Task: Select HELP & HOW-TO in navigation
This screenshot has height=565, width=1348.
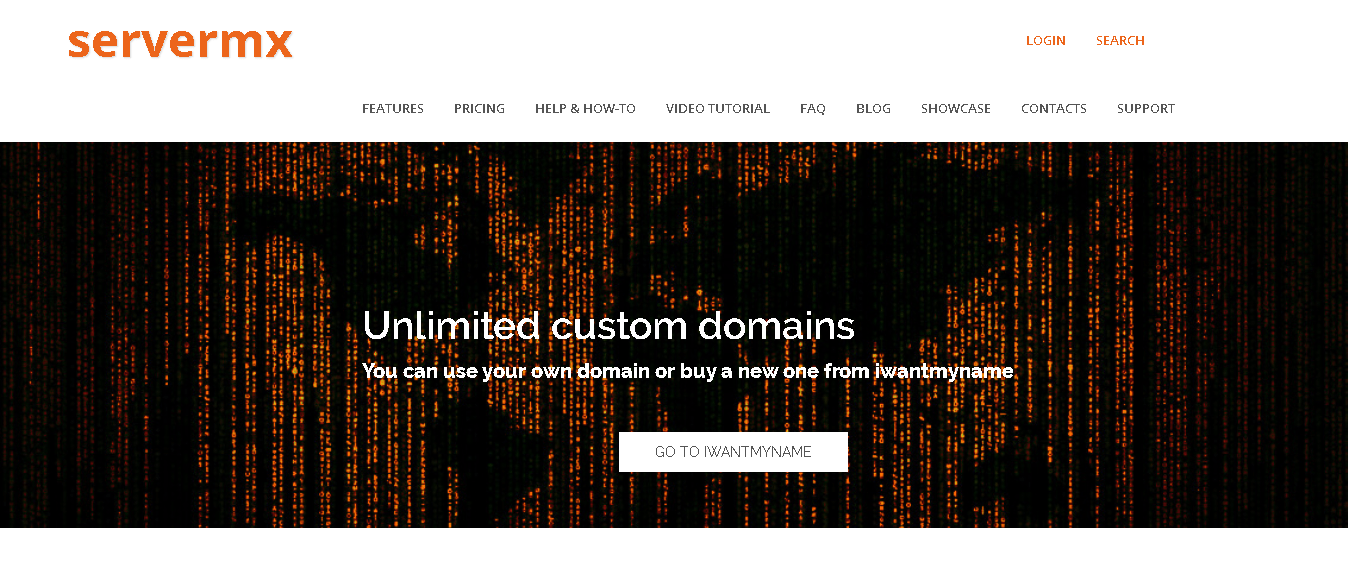Action: click(585, 108)
